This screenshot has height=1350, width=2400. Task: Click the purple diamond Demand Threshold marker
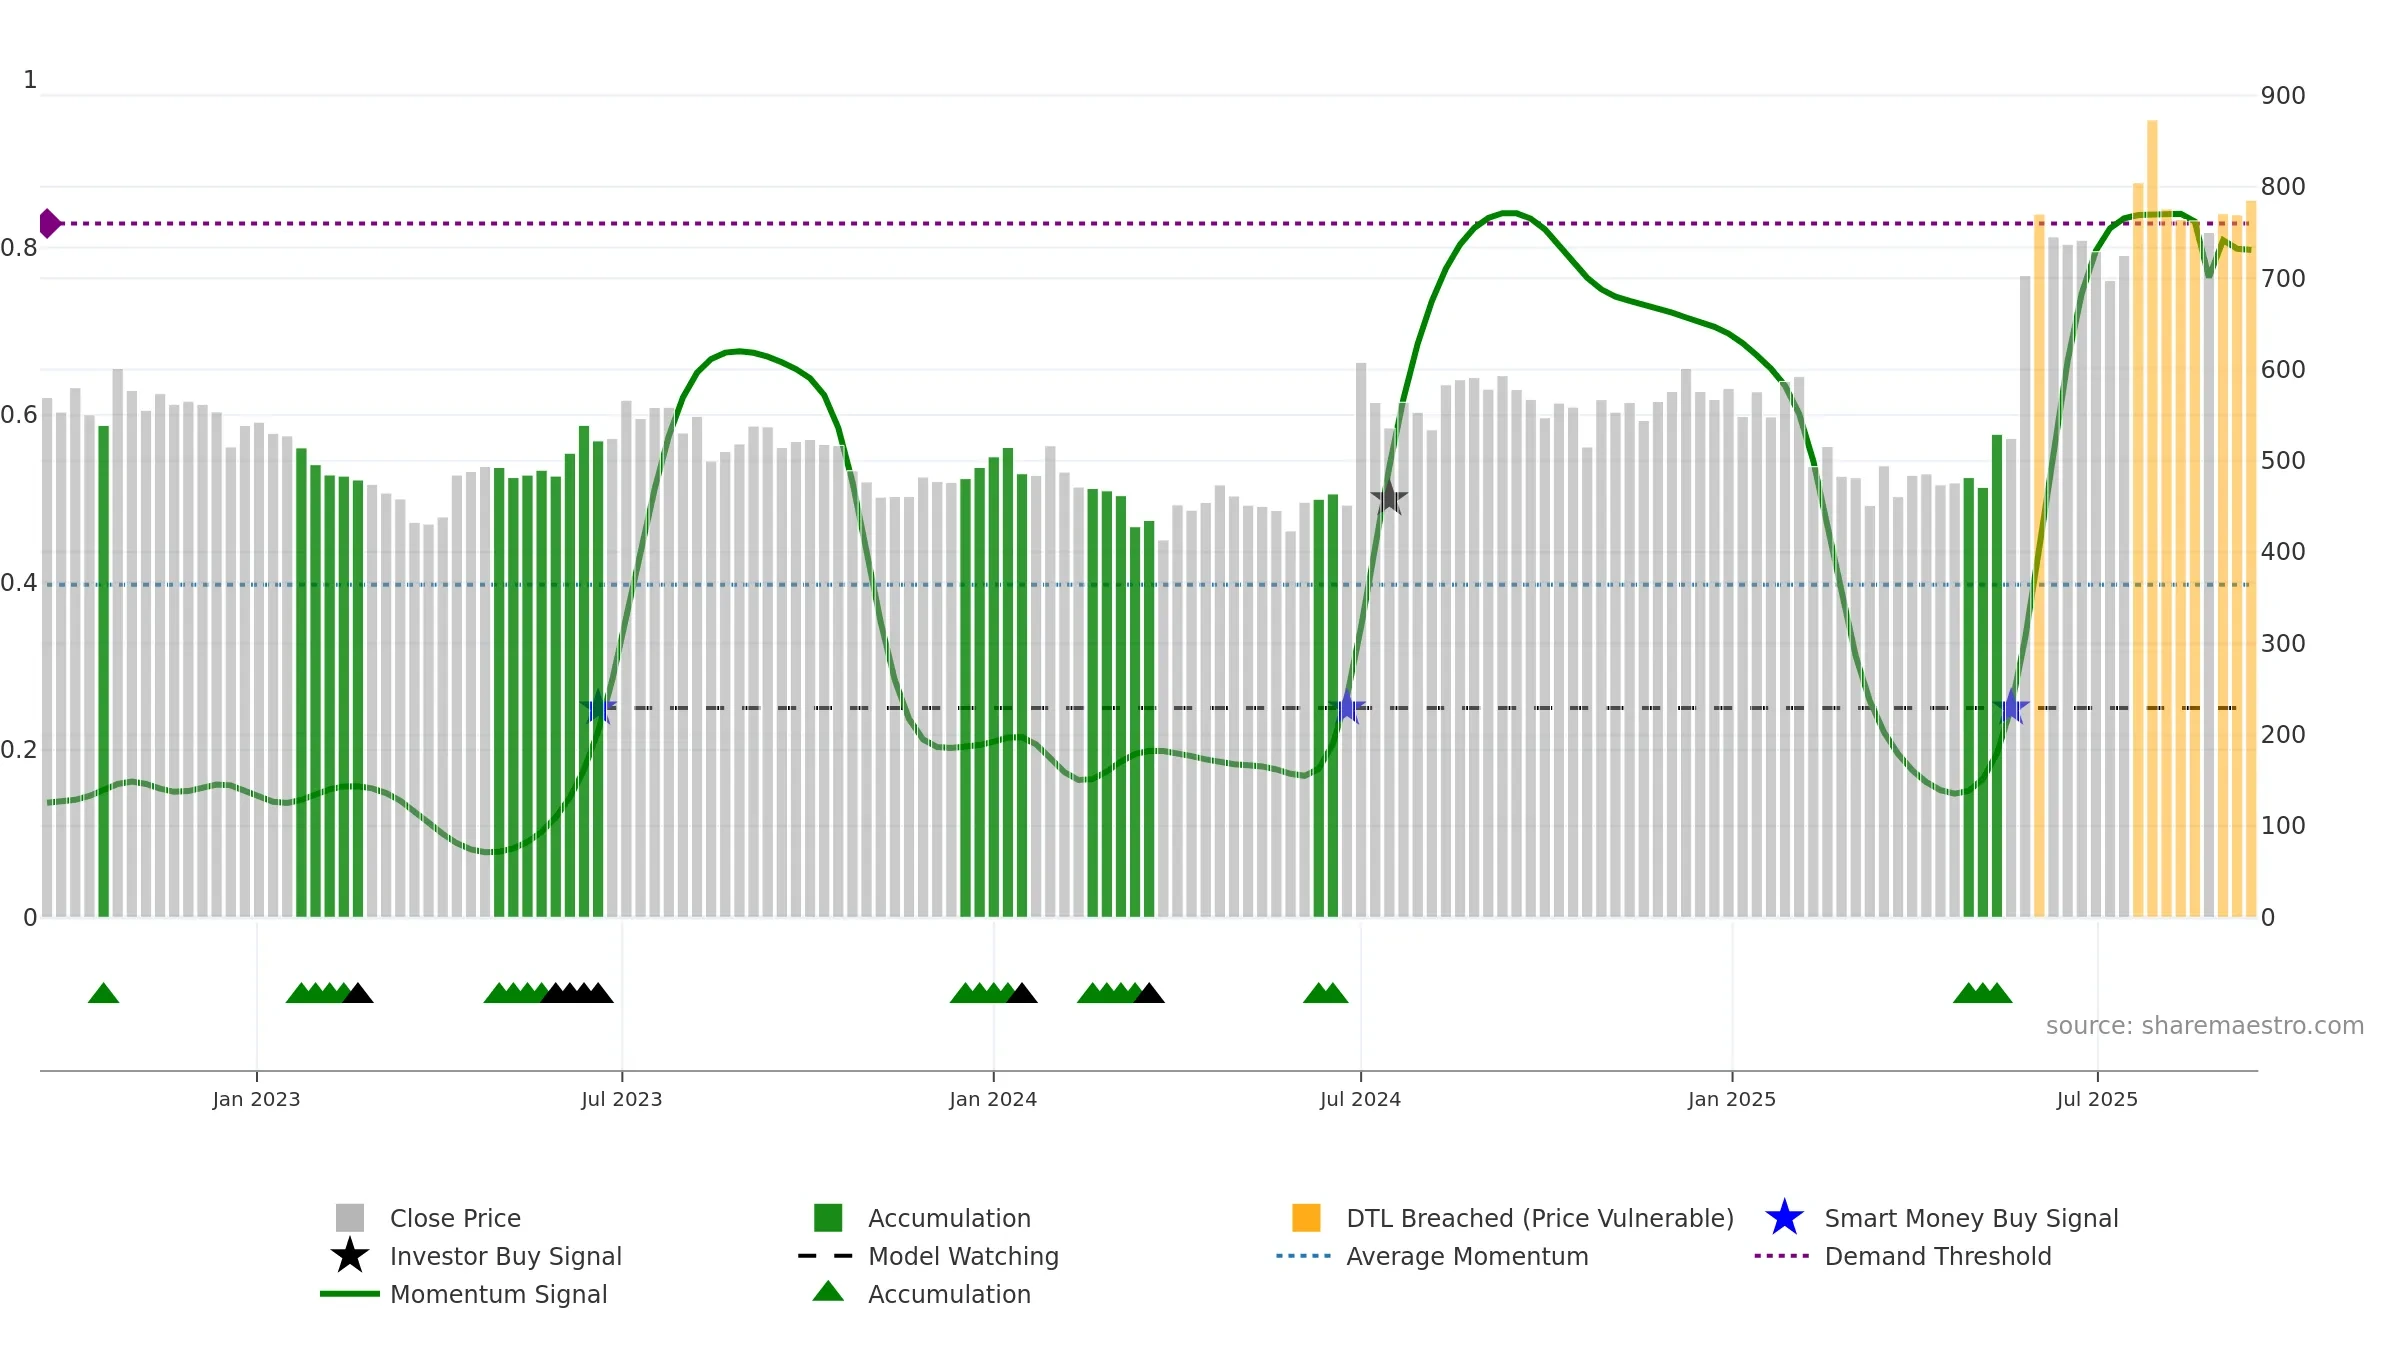pos(49,223)
